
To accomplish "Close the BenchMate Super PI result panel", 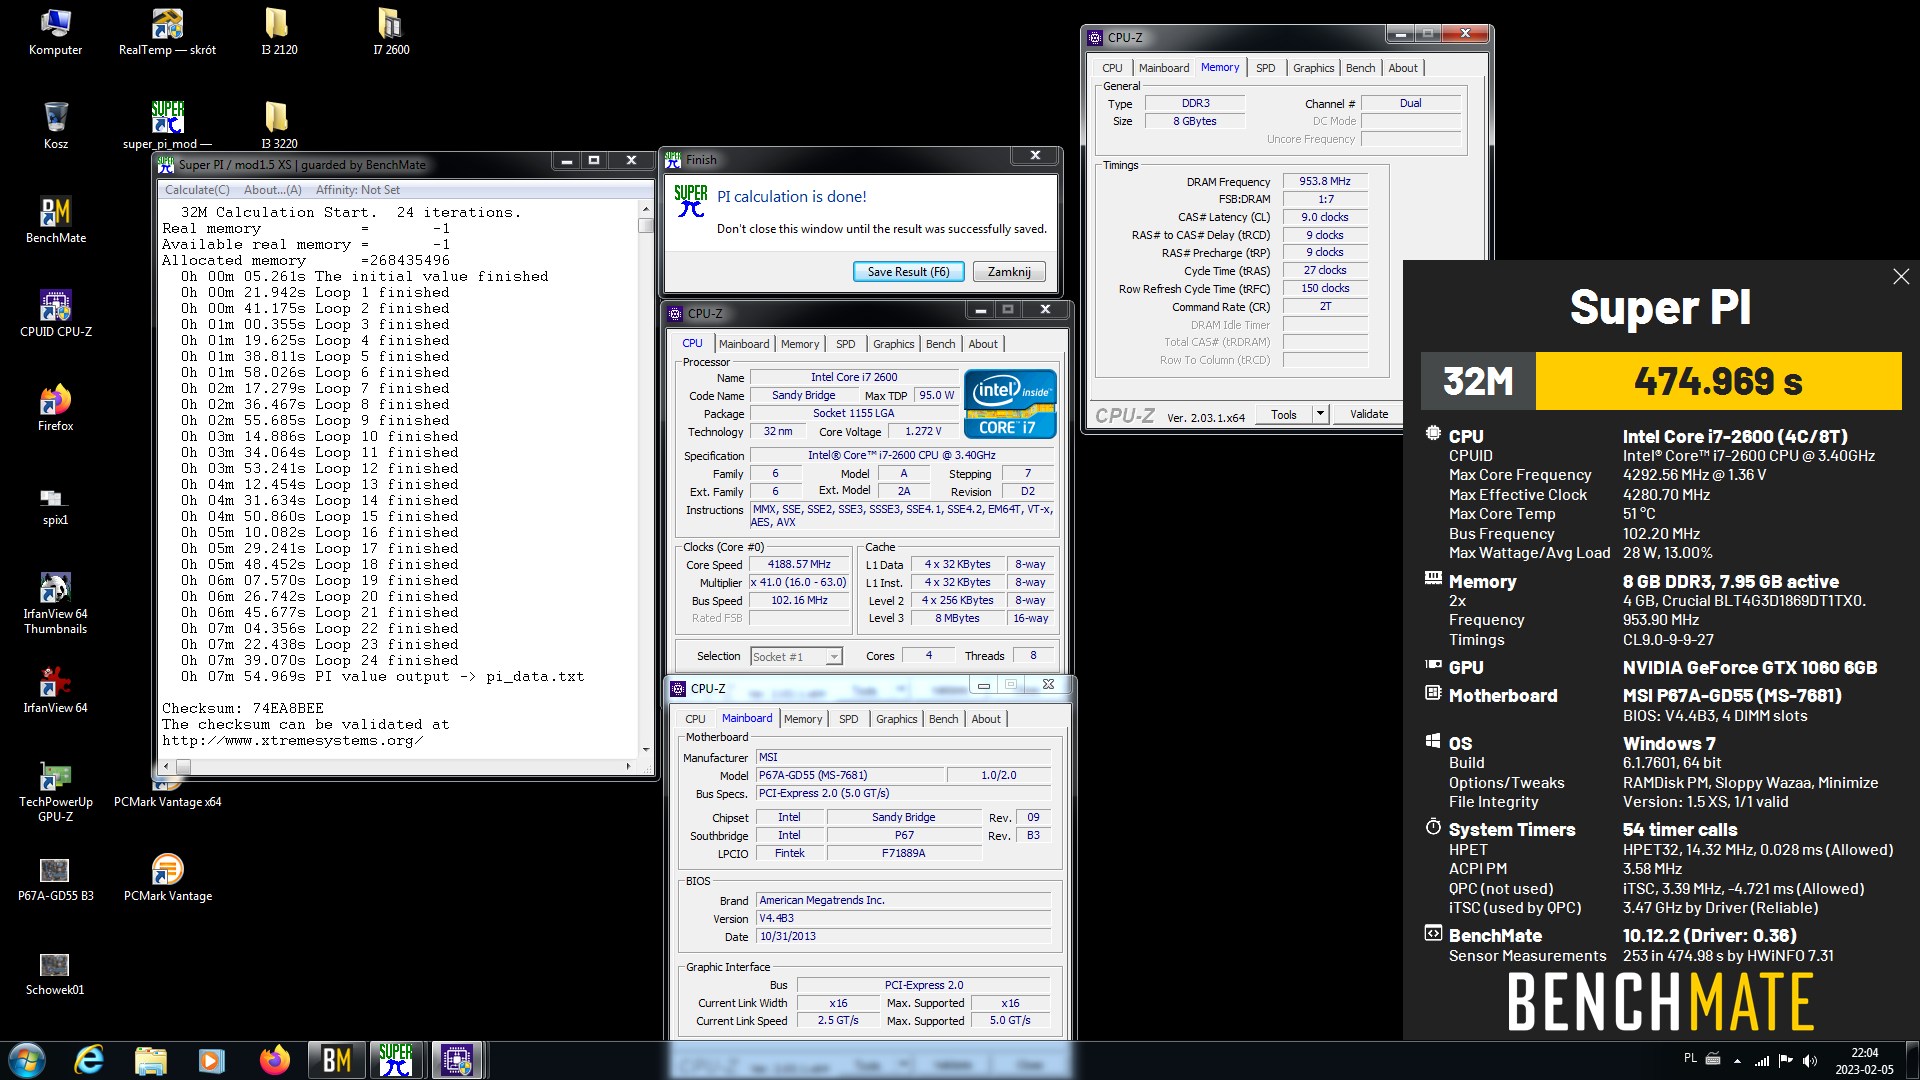I will pos(1901,277).
